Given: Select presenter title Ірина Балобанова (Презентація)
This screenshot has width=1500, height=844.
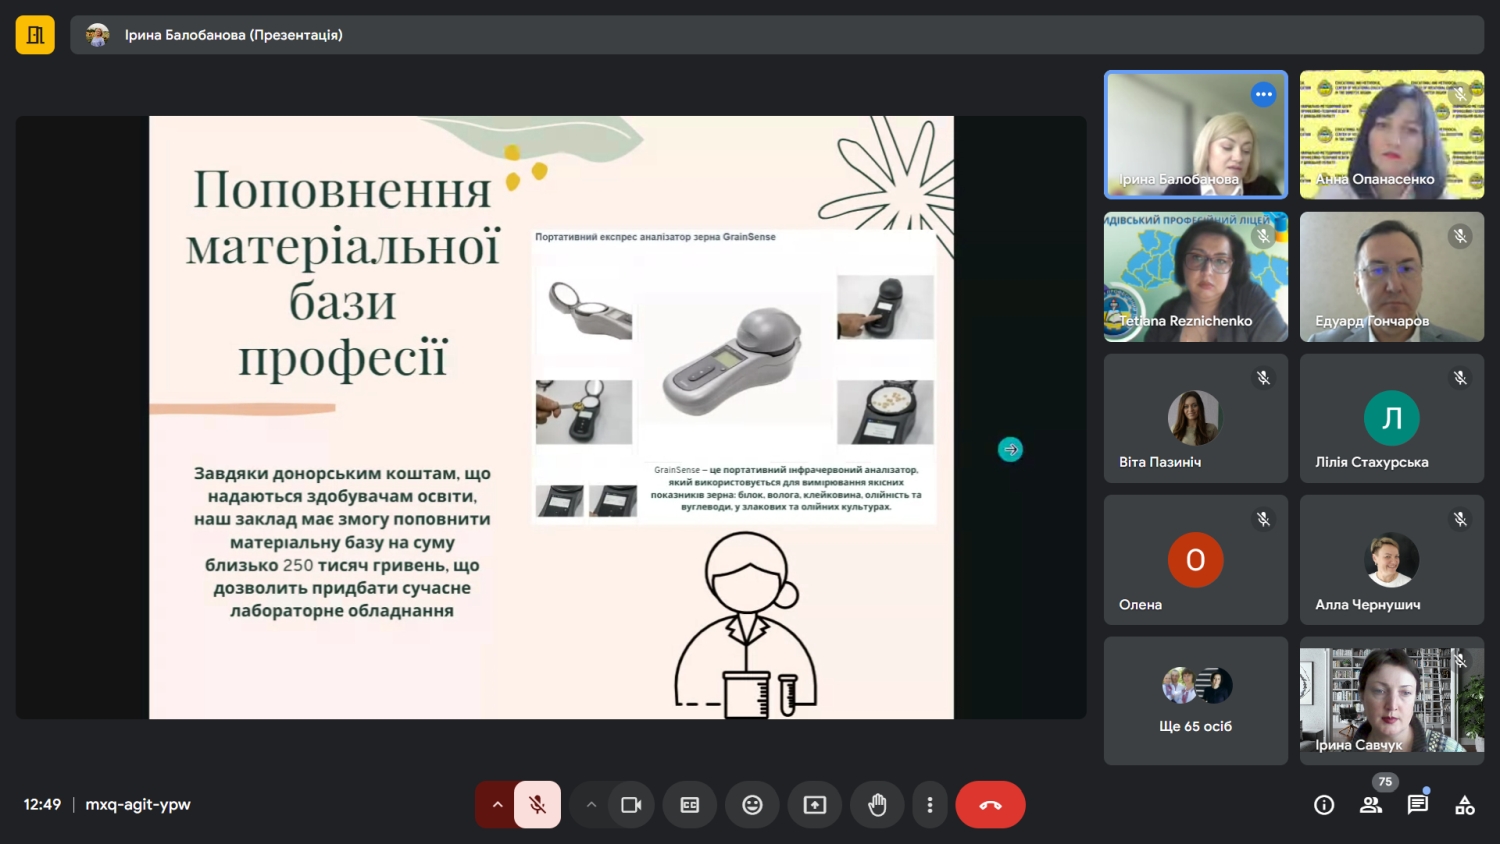Looking at the screenshot, I should (x=233, y=35).
